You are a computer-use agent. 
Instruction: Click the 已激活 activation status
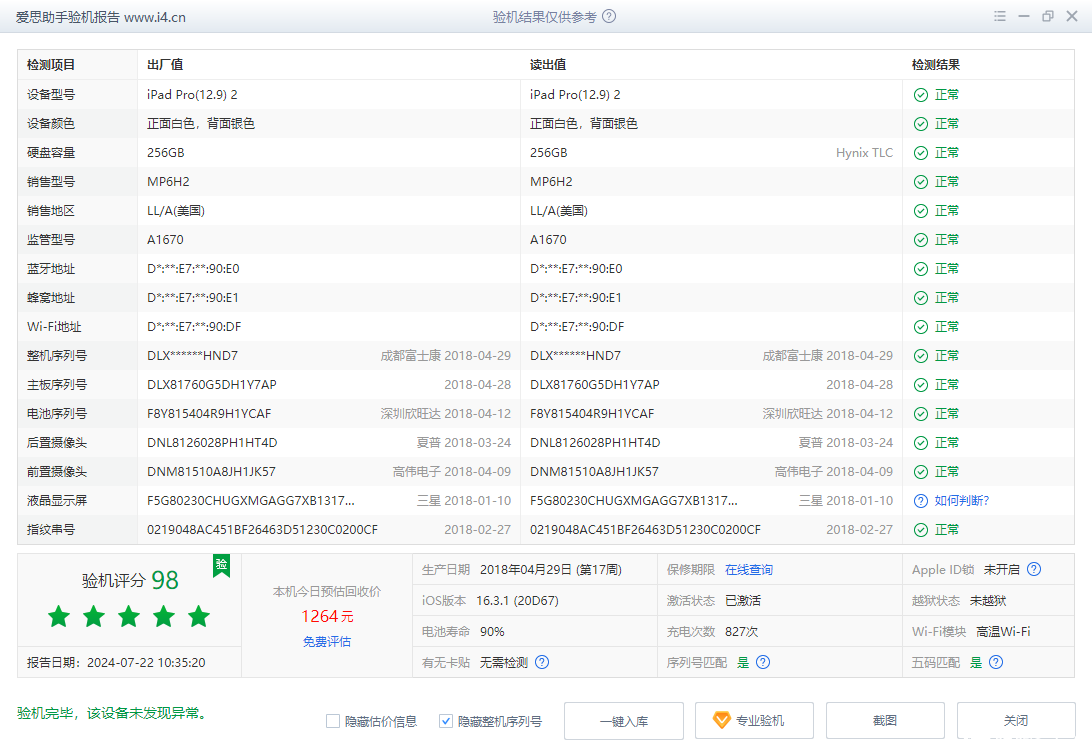pos(742,600)
